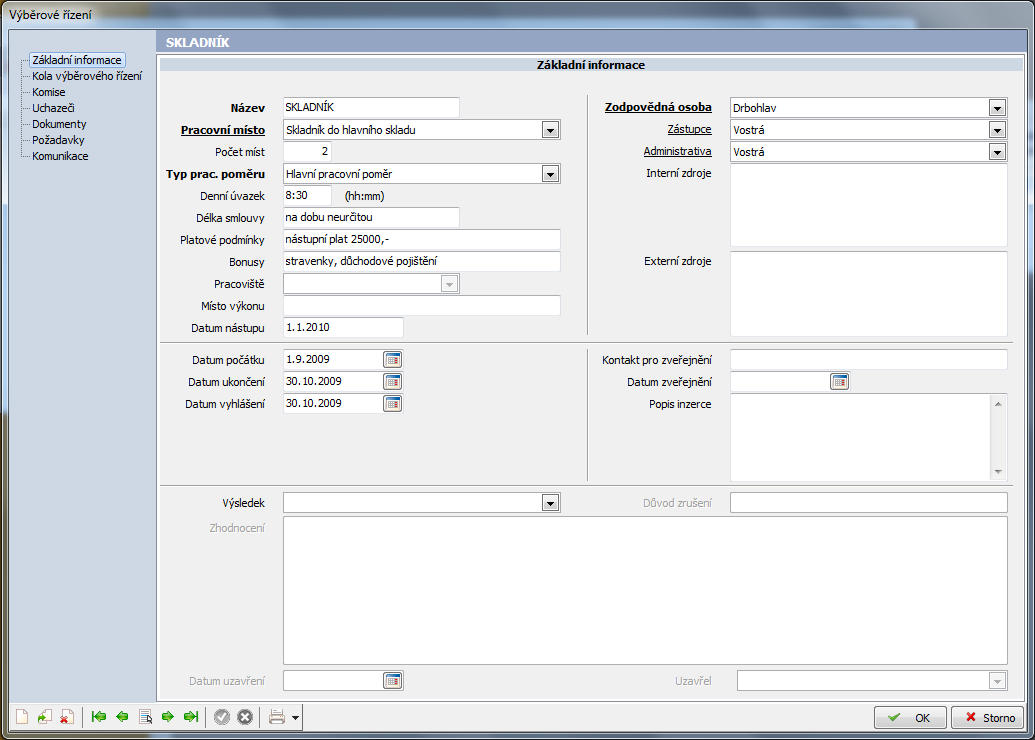Expand the Výsledek dropdown
Viewport: 1035px width, 740px height.
point(551,503)
